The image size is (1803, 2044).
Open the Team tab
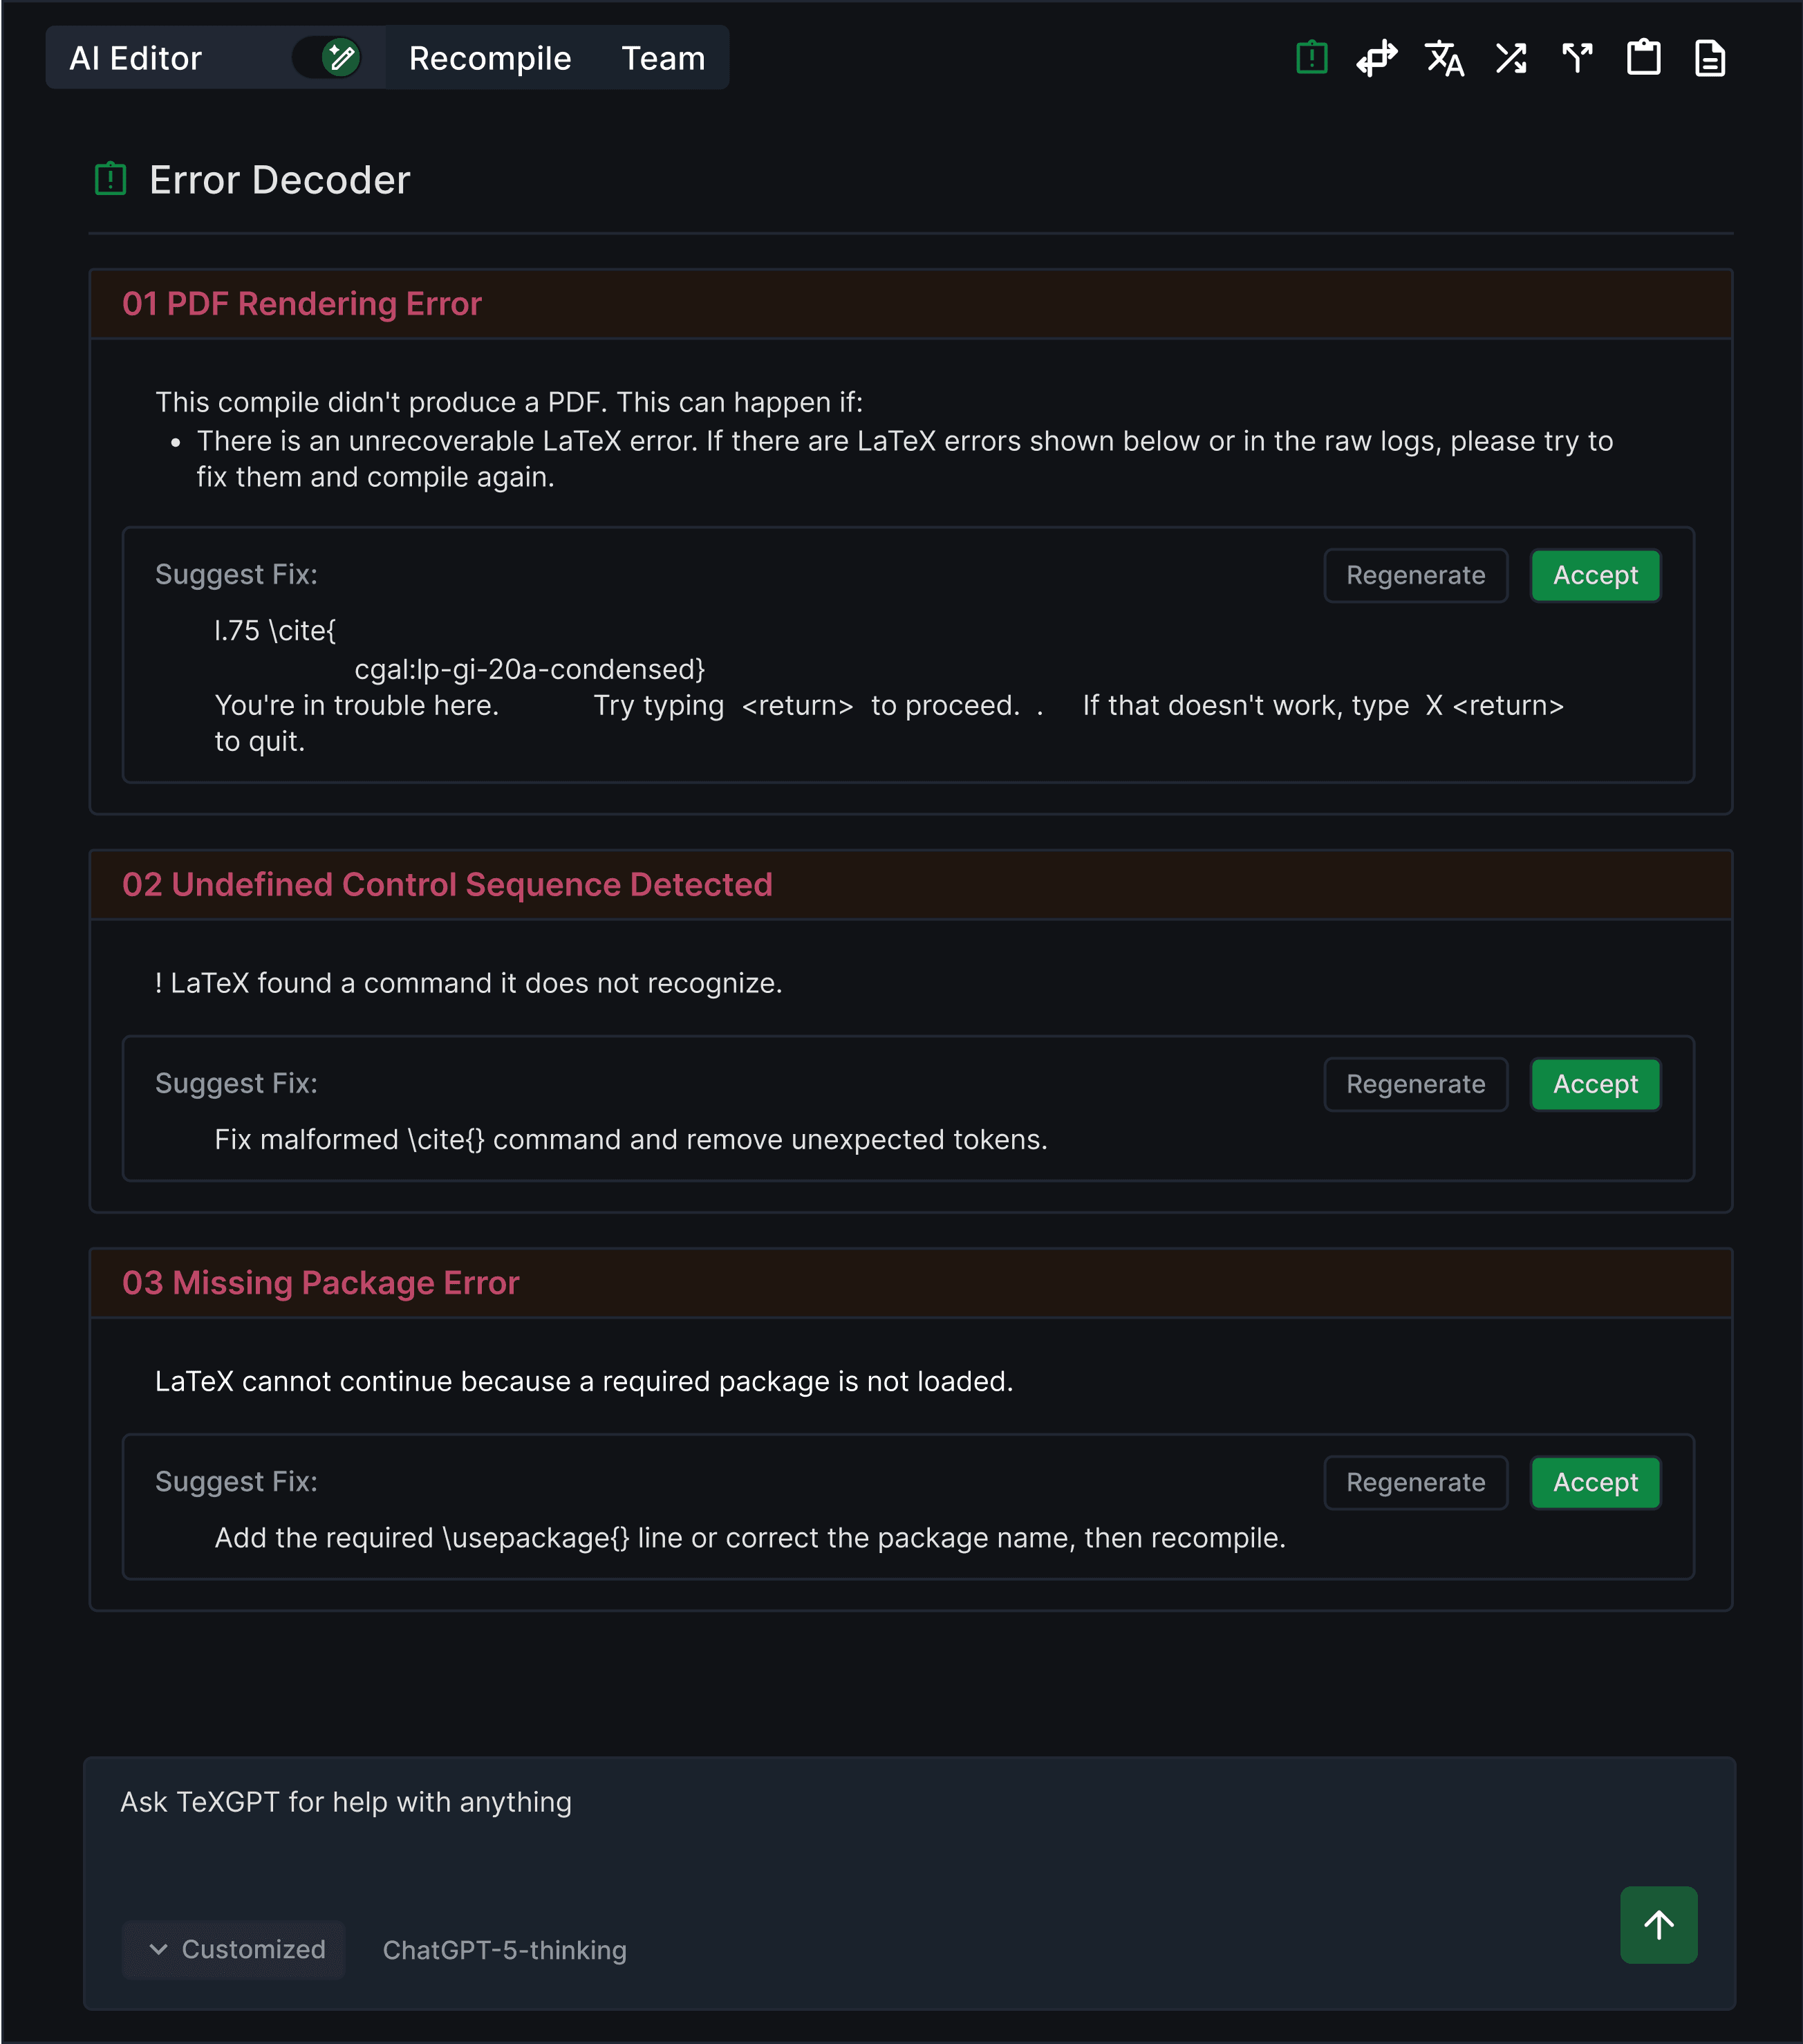pyautogui.click(x=663, y=58)
